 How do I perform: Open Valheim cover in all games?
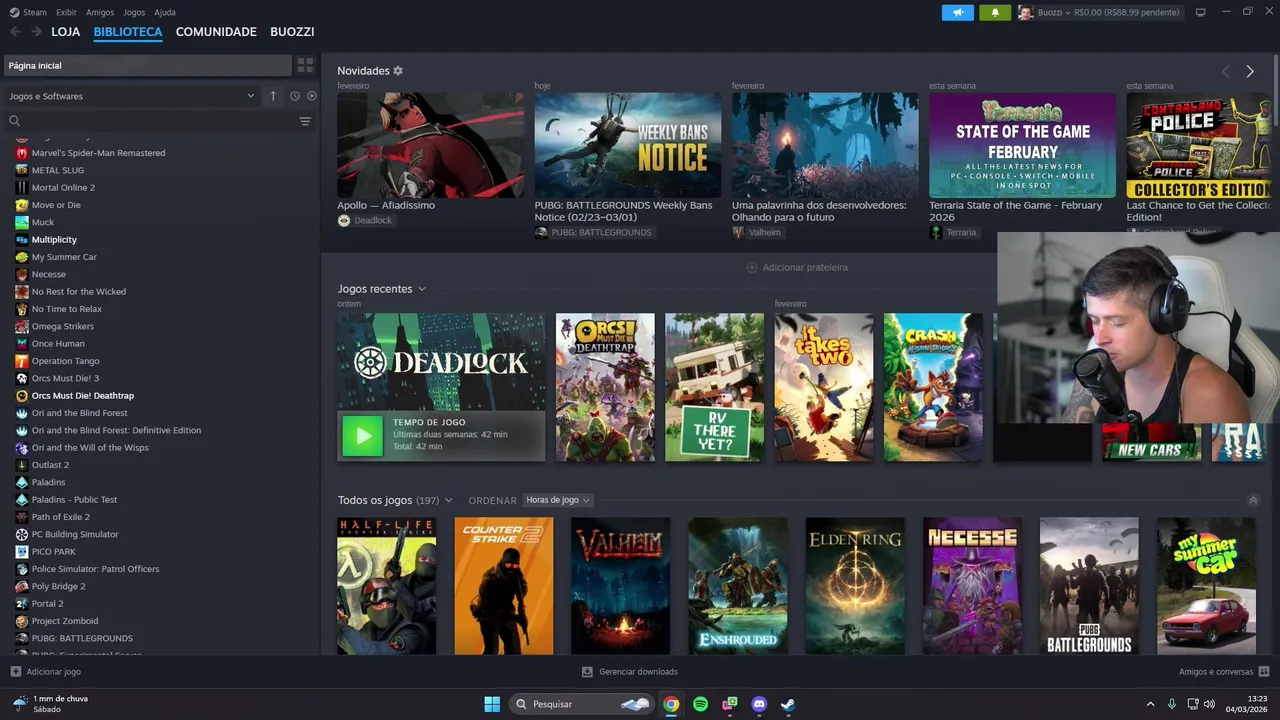coord(620,586)
